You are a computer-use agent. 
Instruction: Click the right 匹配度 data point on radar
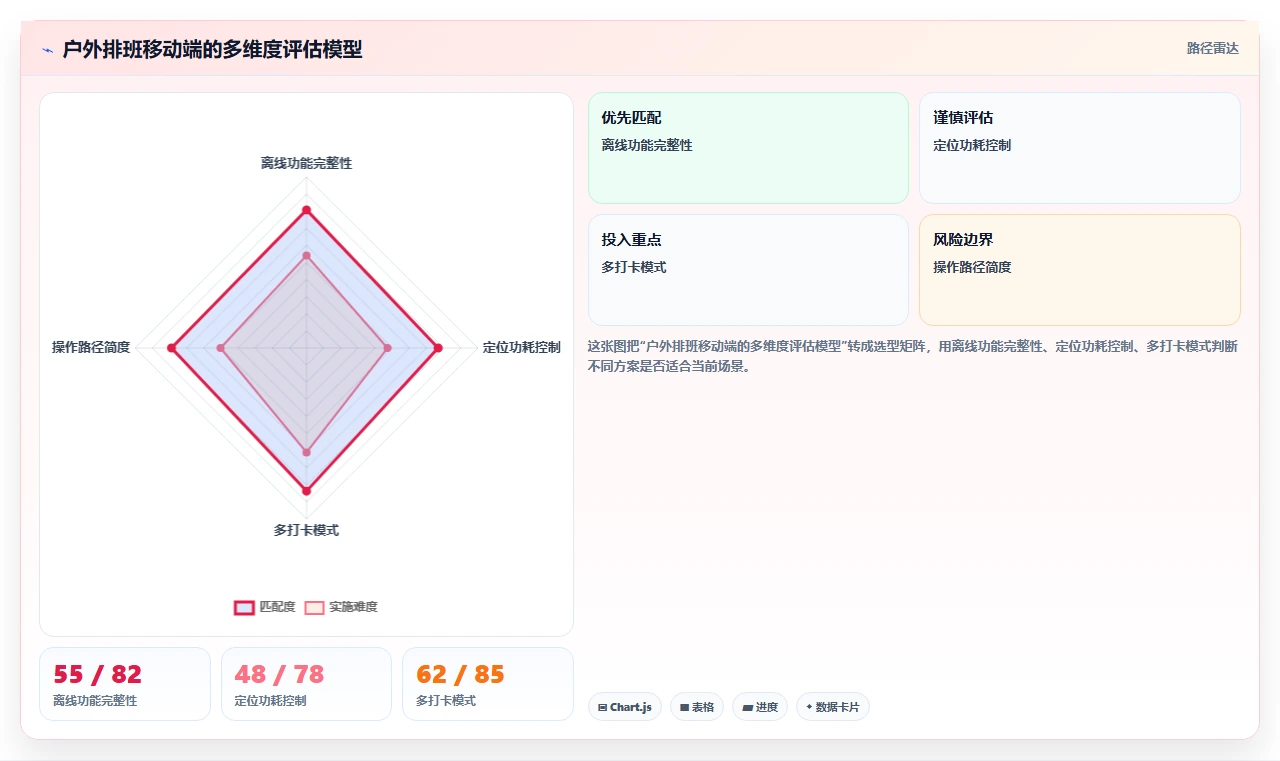click(x=437, y=348)
